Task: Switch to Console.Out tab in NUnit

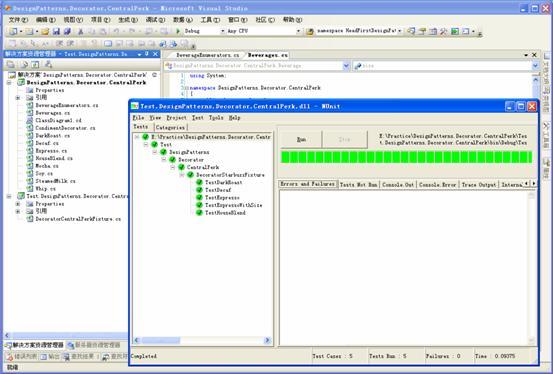Action: 398,185
